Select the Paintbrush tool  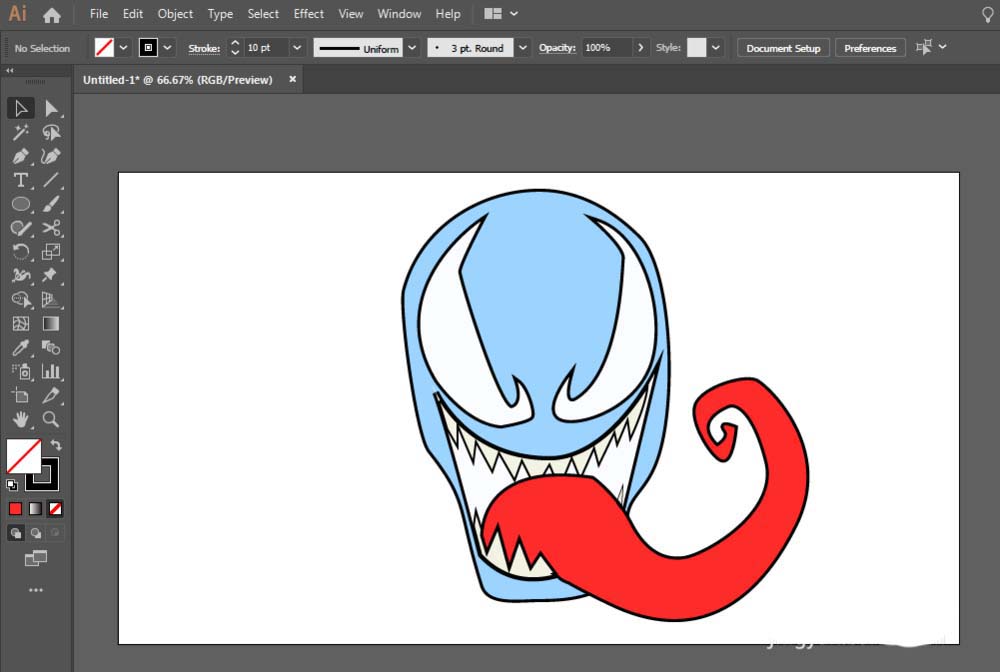click(x=51, y=204)
